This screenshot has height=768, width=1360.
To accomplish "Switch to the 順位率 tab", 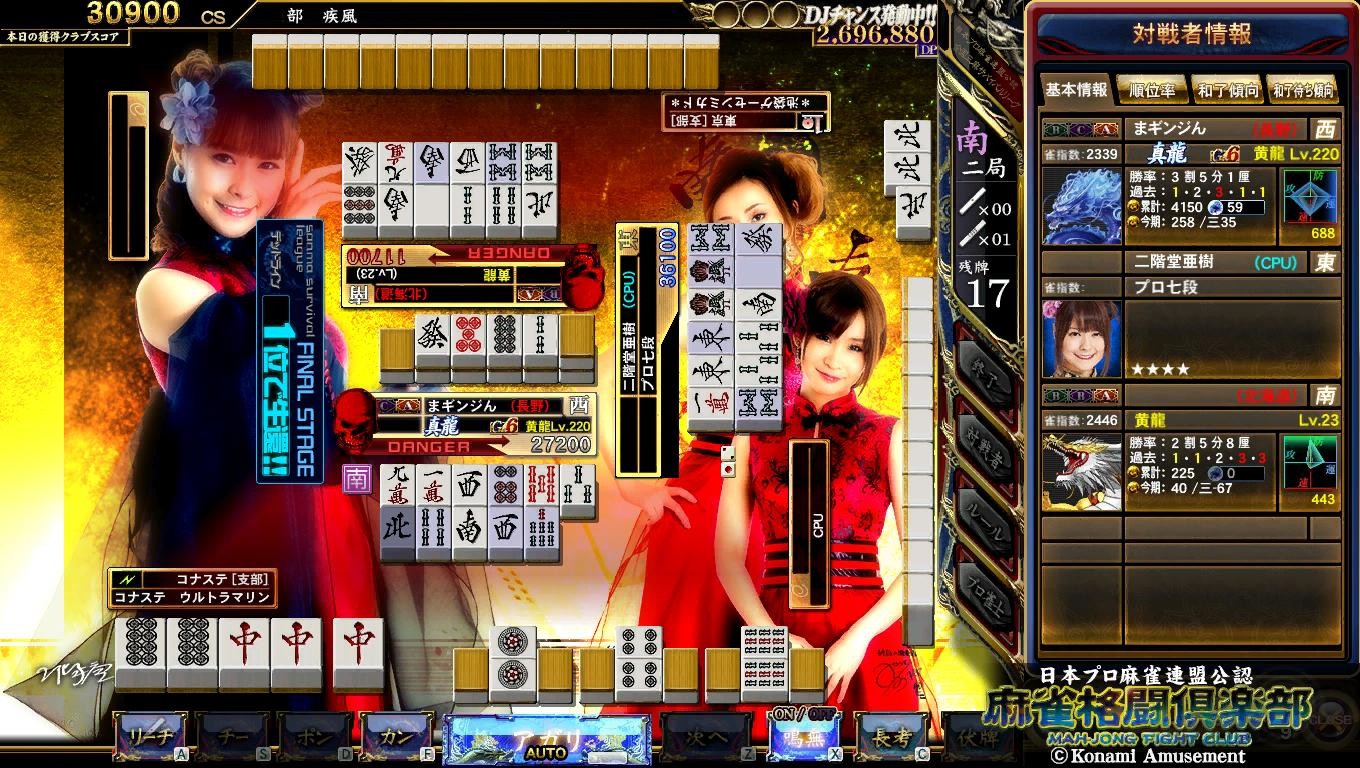I will [1152, 89].
